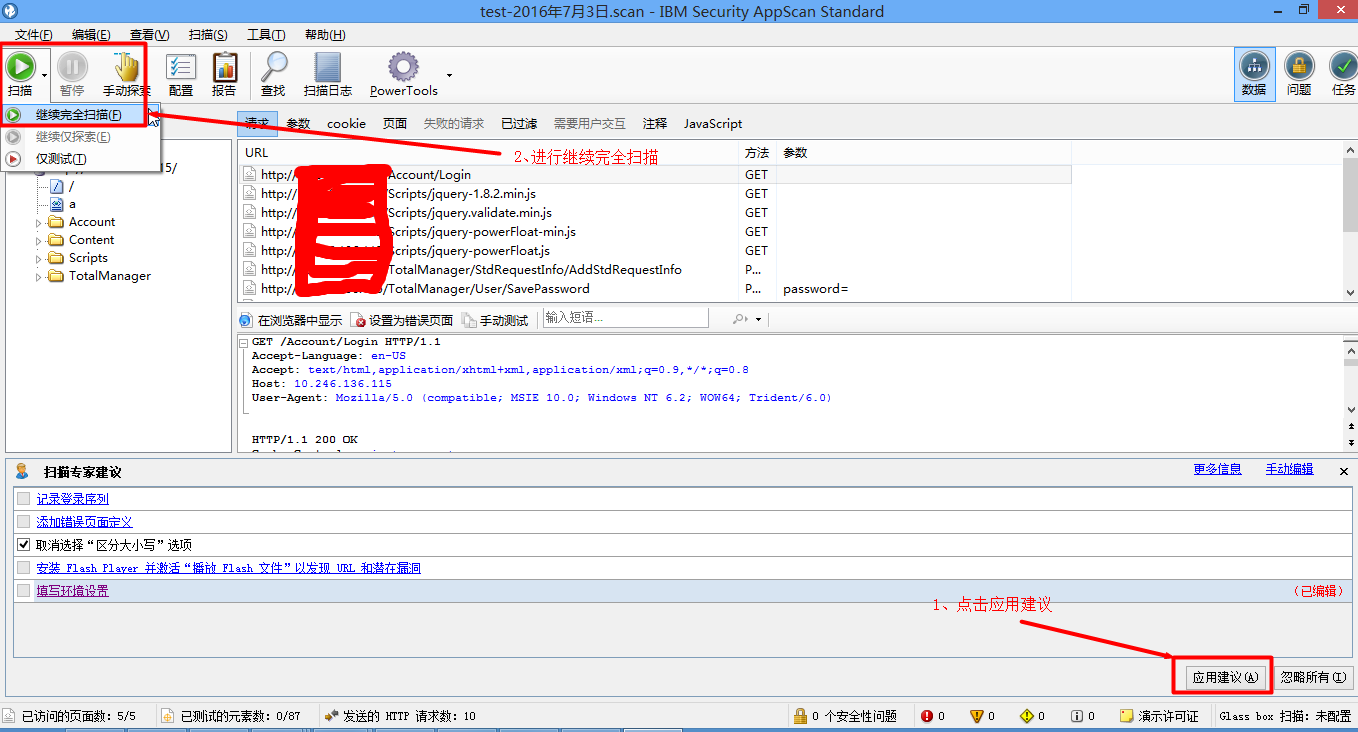
Task: Click the 应用建议(A) button
Action: (x=1225, y=677)
